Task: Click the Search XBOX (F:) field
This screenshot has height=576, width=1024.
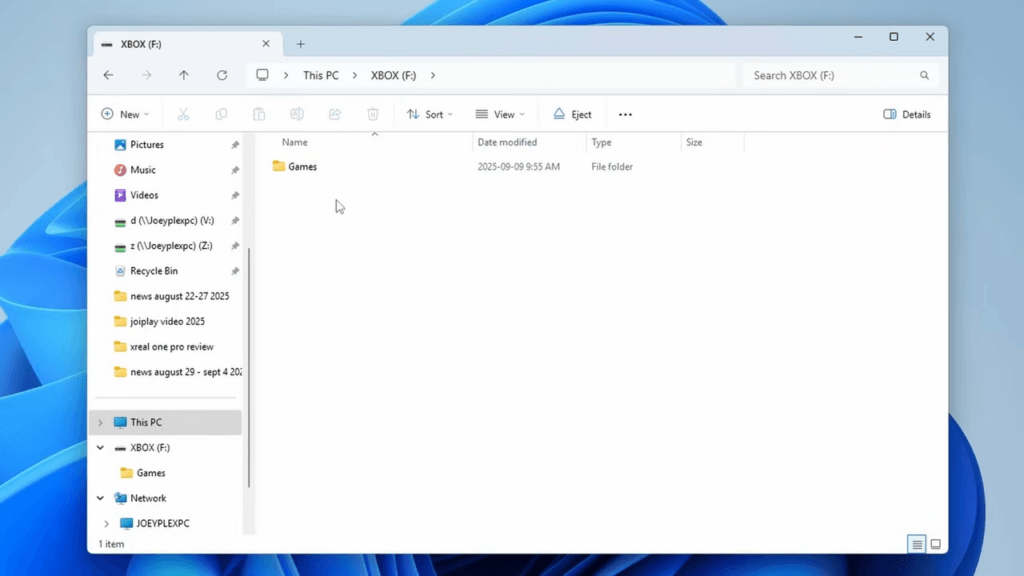Action: click(x=830, y=75)
